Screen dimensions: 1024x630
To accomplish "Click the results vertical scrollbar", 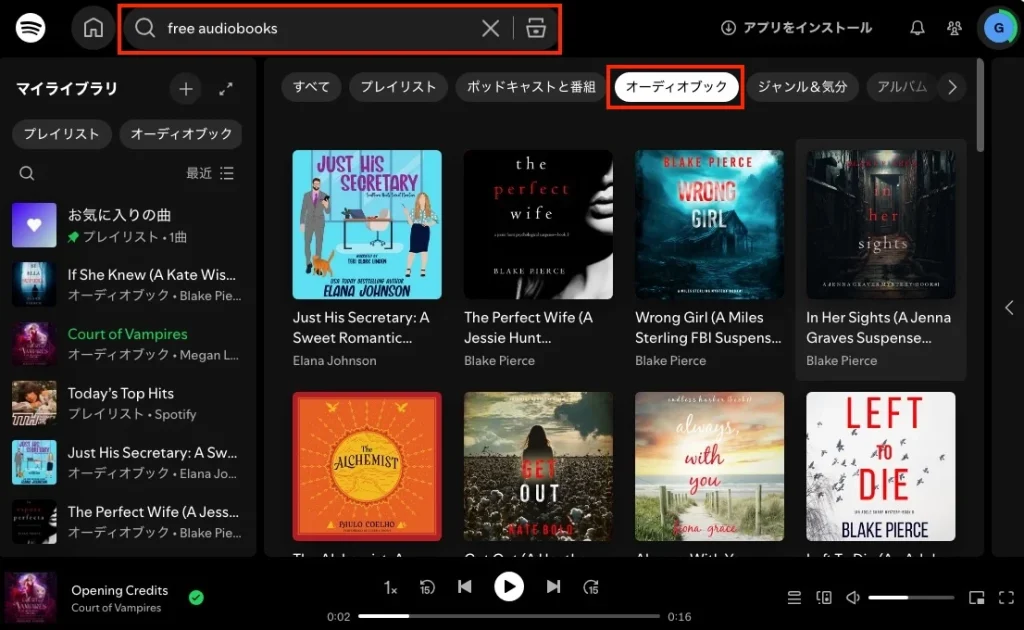I will [x=980, y=104].
